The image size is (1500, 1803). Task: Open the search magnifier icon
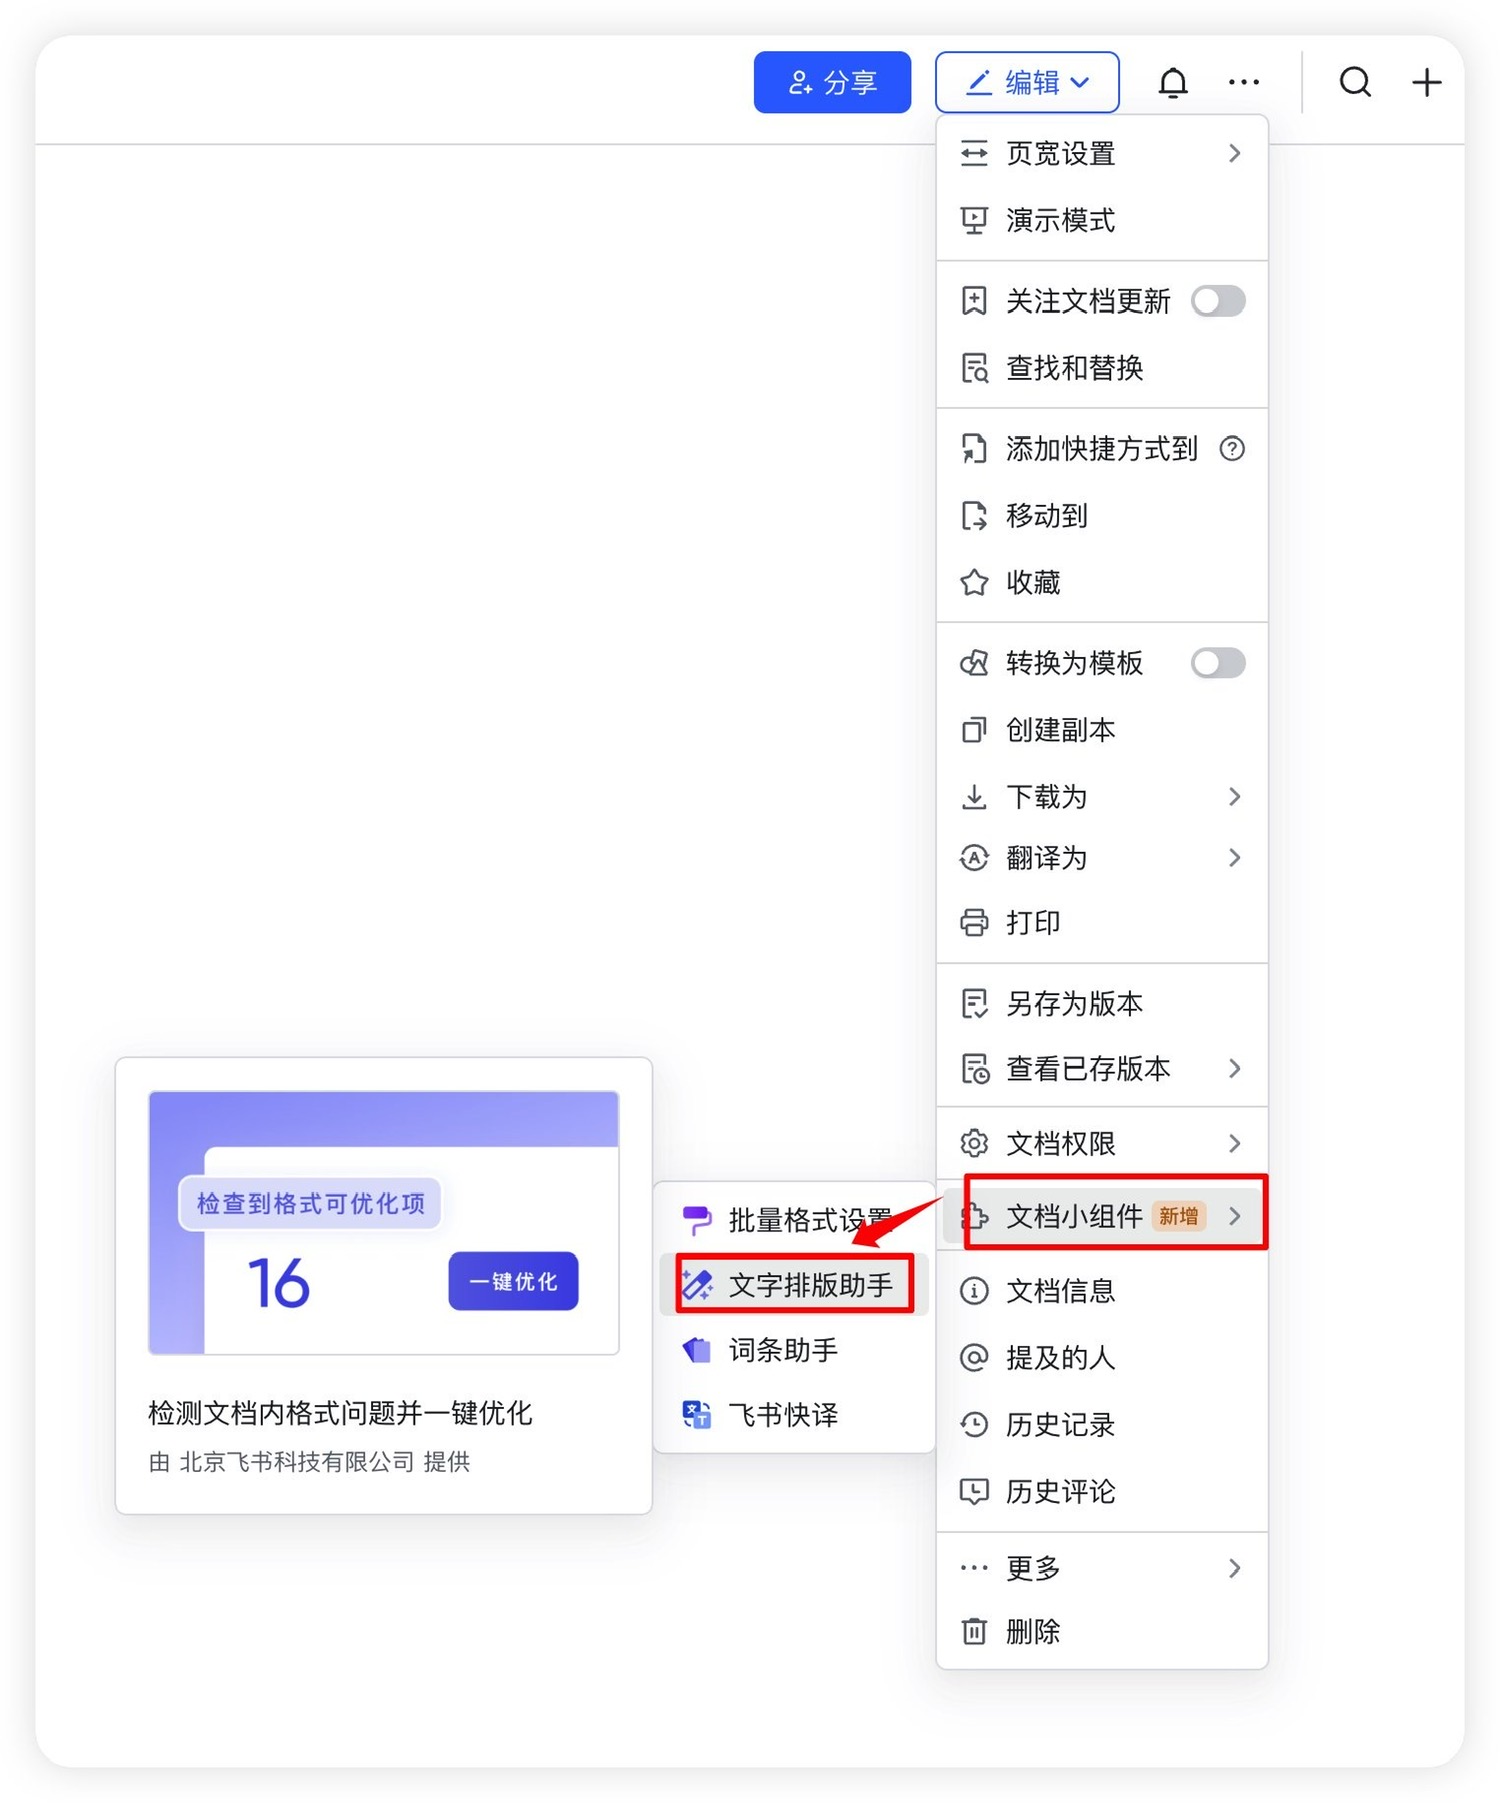(x=1355, y=82)
